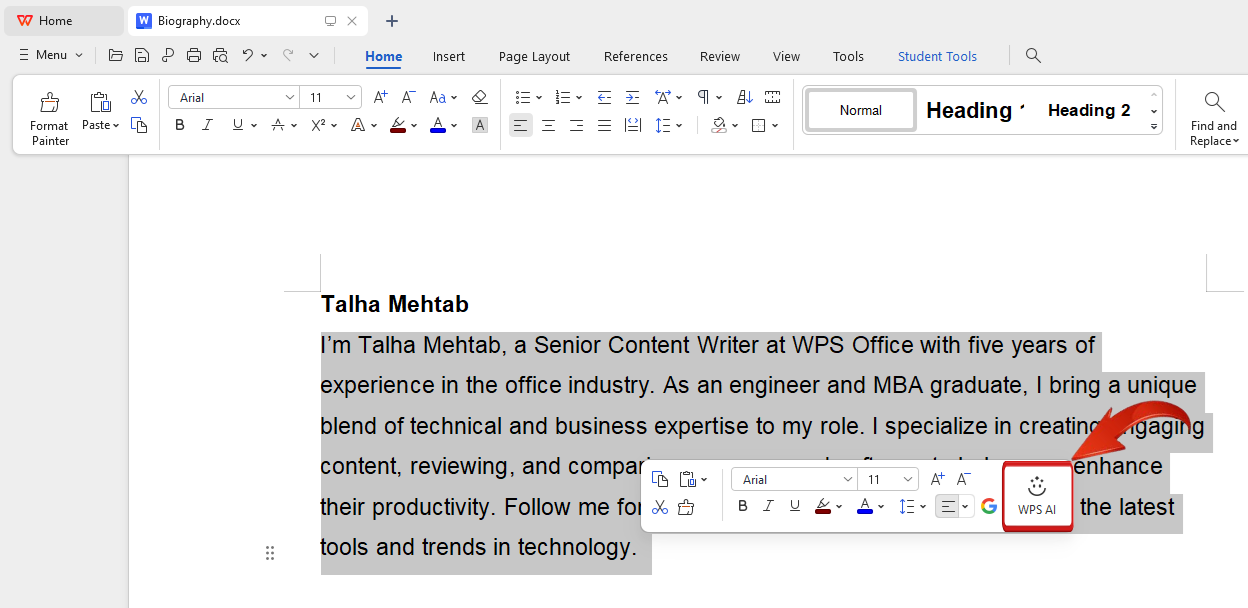Viewport: 1248px width, 608px height.
Task: Click the Sort icon in ribbon
Action: pos(744,97)
